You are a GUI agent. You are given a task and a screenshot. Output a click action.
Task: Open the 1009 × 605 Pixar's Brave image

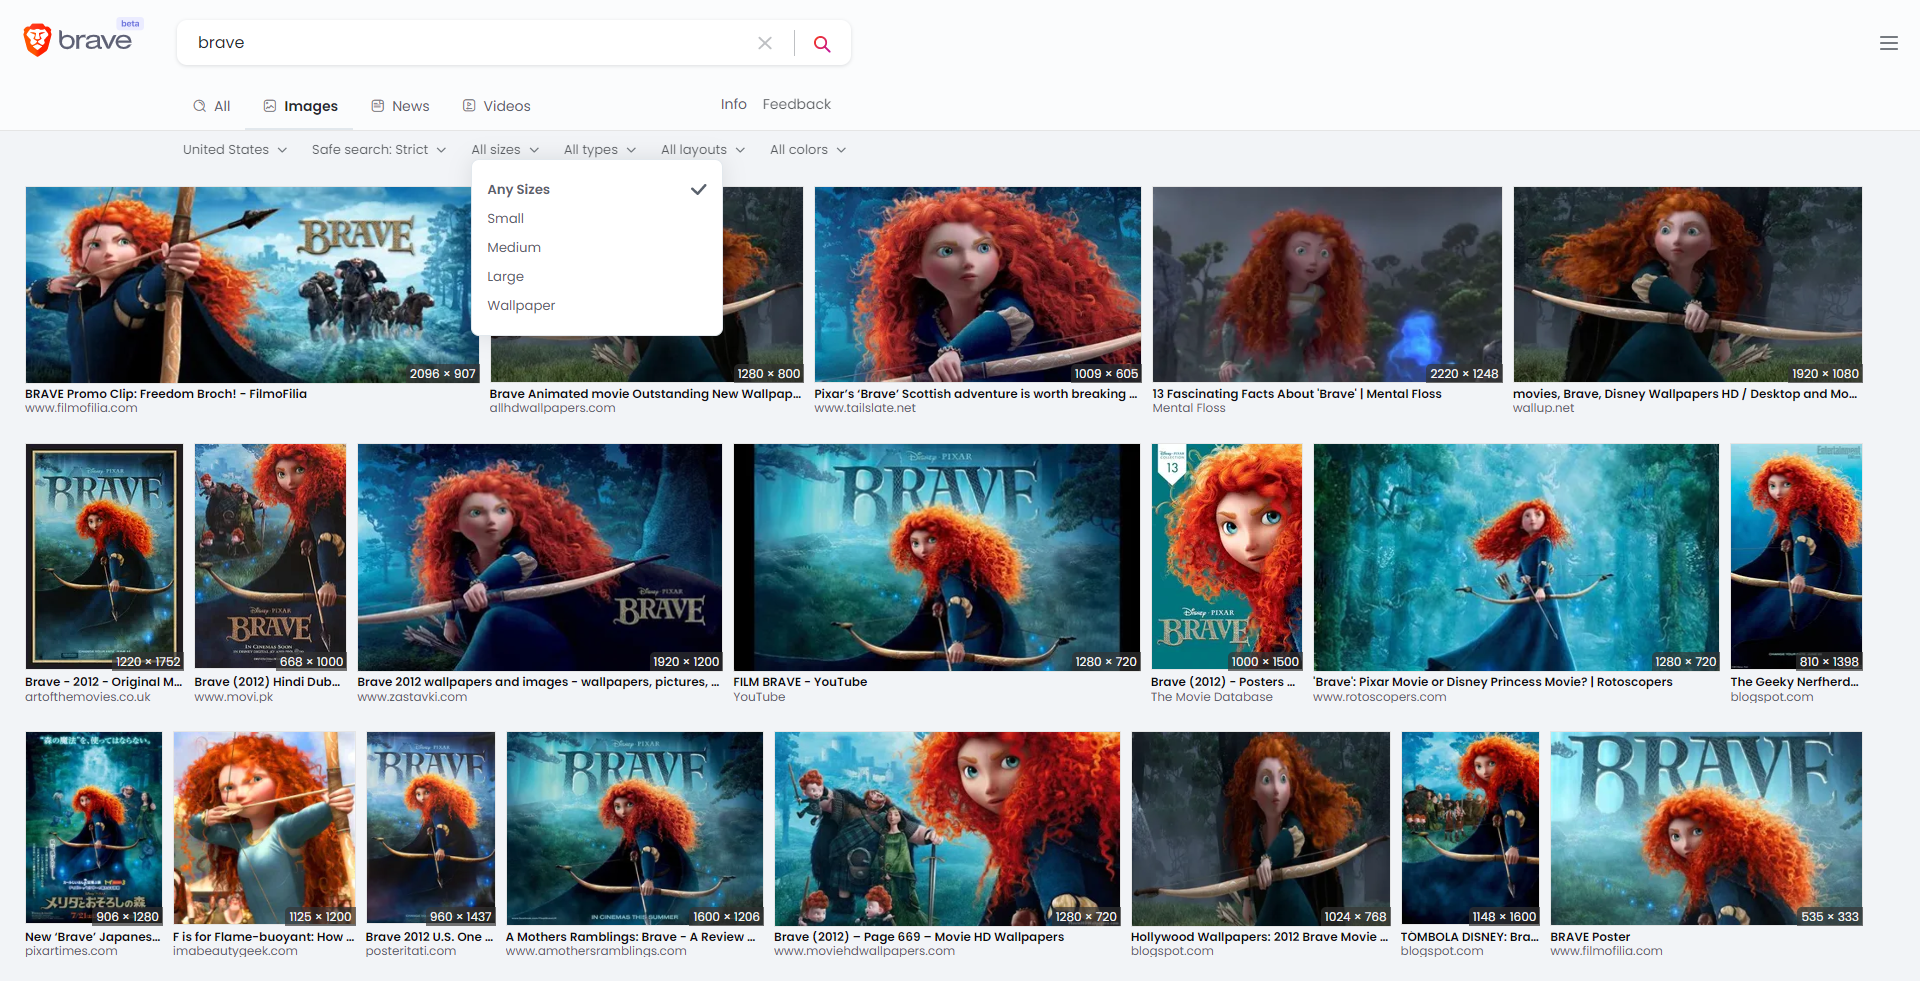point(977,284)
